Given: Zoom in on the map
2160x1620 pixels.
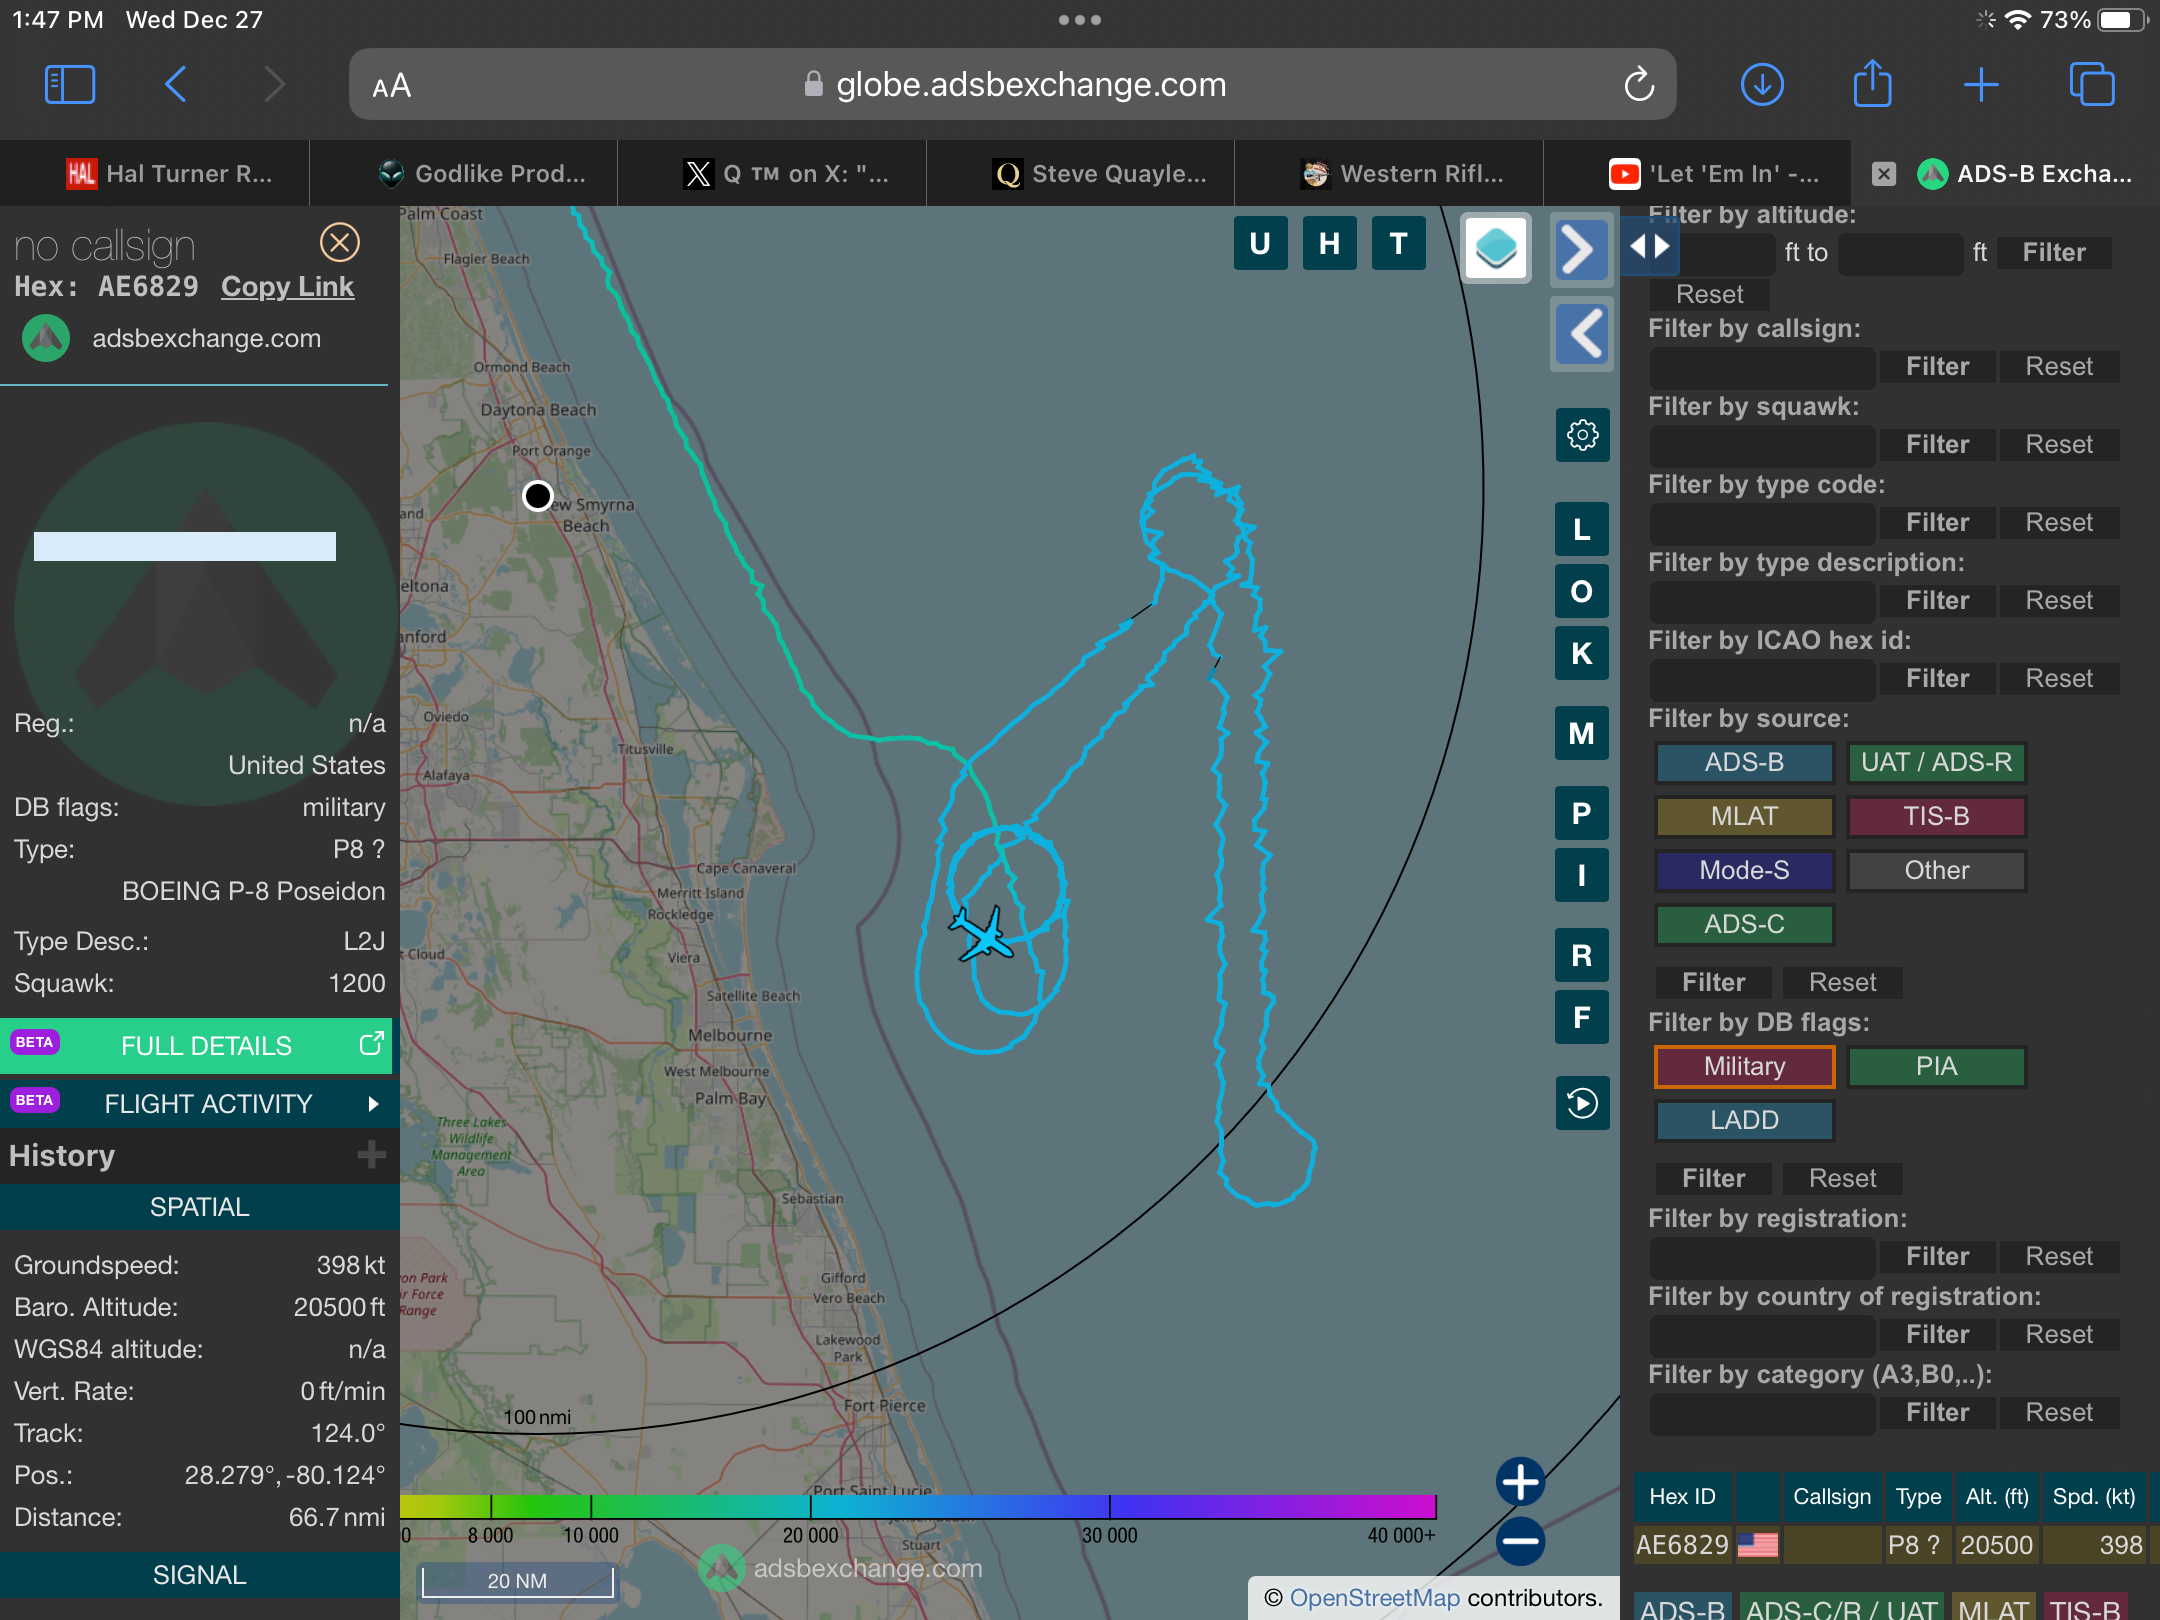Looking at the screenshot, I should 1520,1481.
